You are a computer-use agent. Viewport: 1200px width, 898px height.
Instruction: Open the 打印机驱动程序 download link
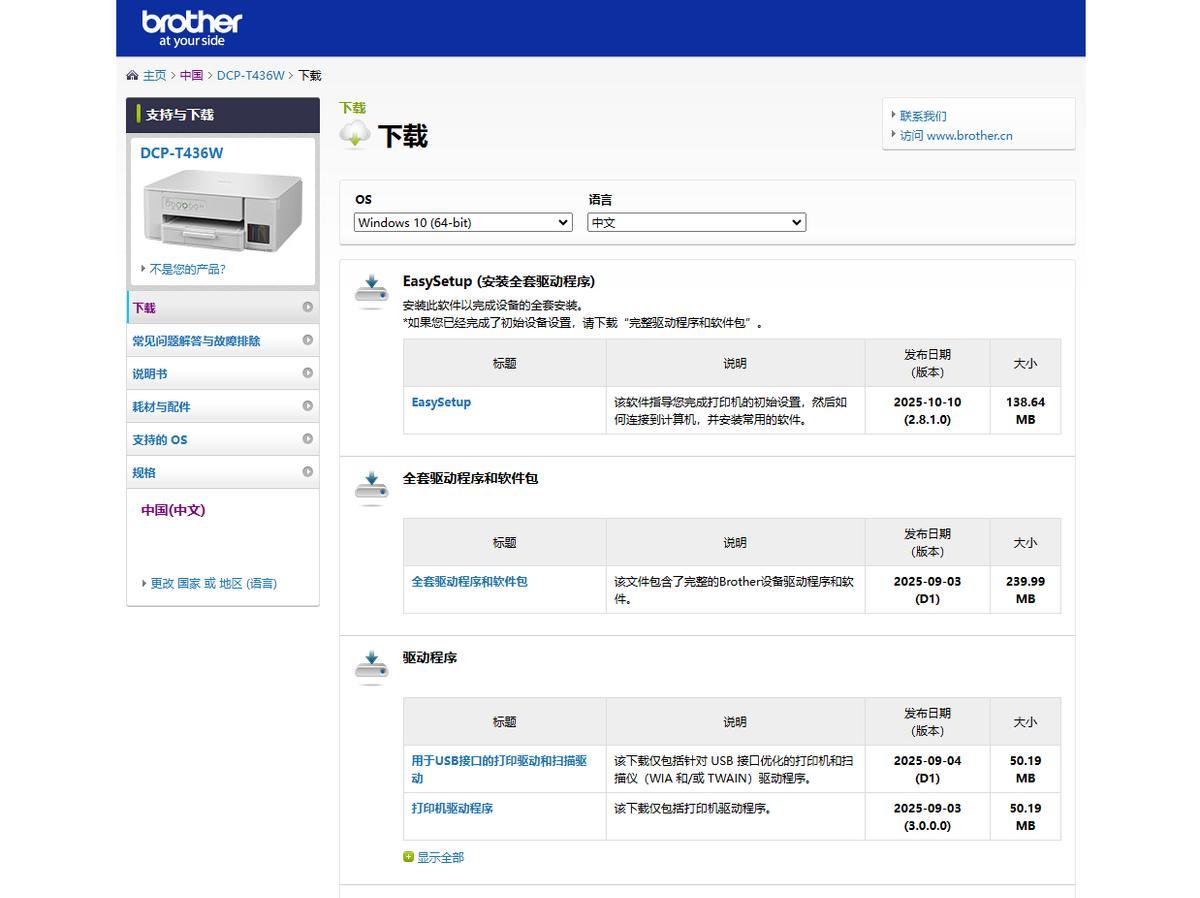(x=452, y=808)
